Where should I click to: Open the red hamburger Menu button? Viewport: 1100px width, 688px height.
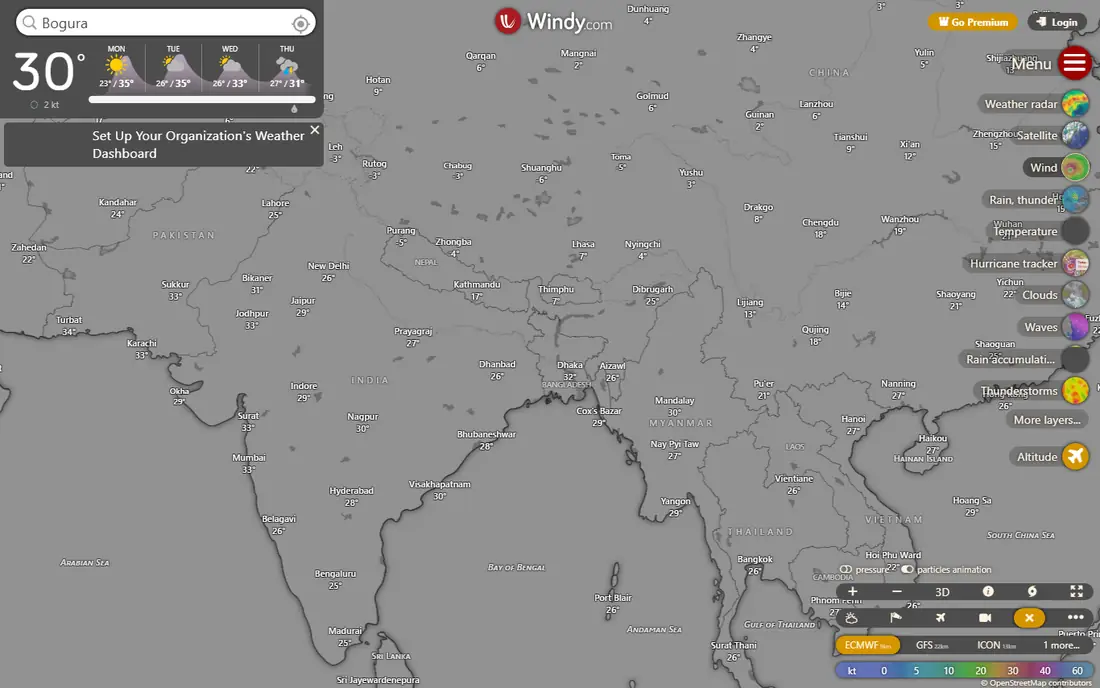pos(1074,63)
